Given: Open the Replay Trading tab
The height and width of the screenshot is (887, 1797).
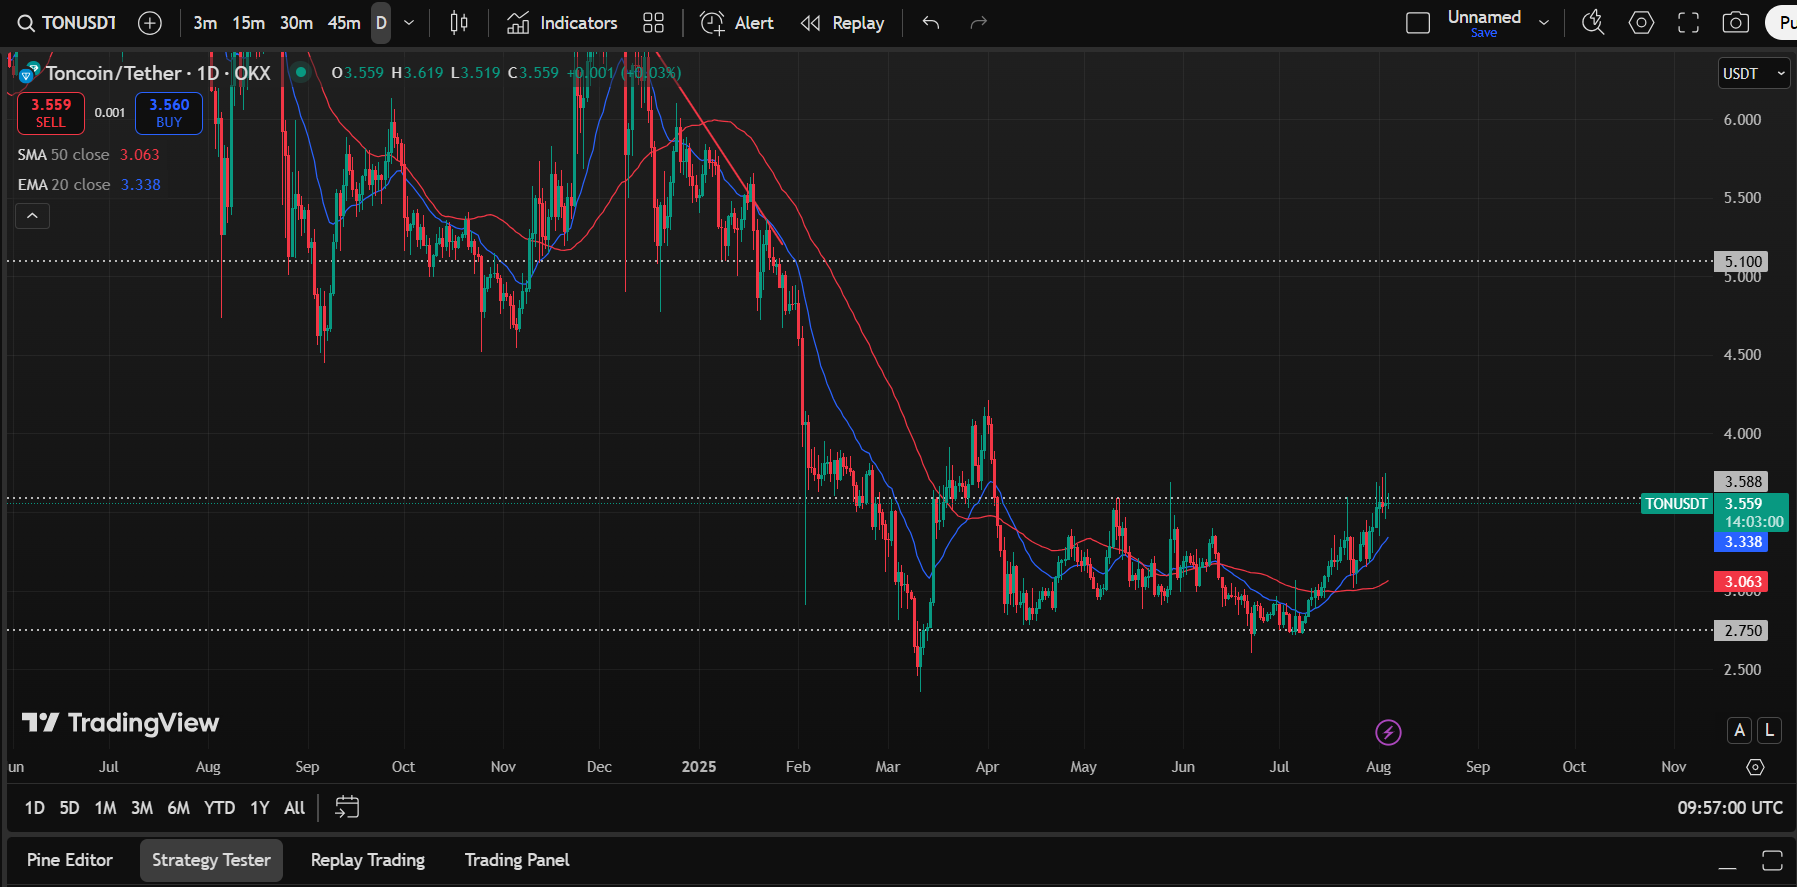Looking at the screenshot, I should pyautogui.click(x=368, y=860).
